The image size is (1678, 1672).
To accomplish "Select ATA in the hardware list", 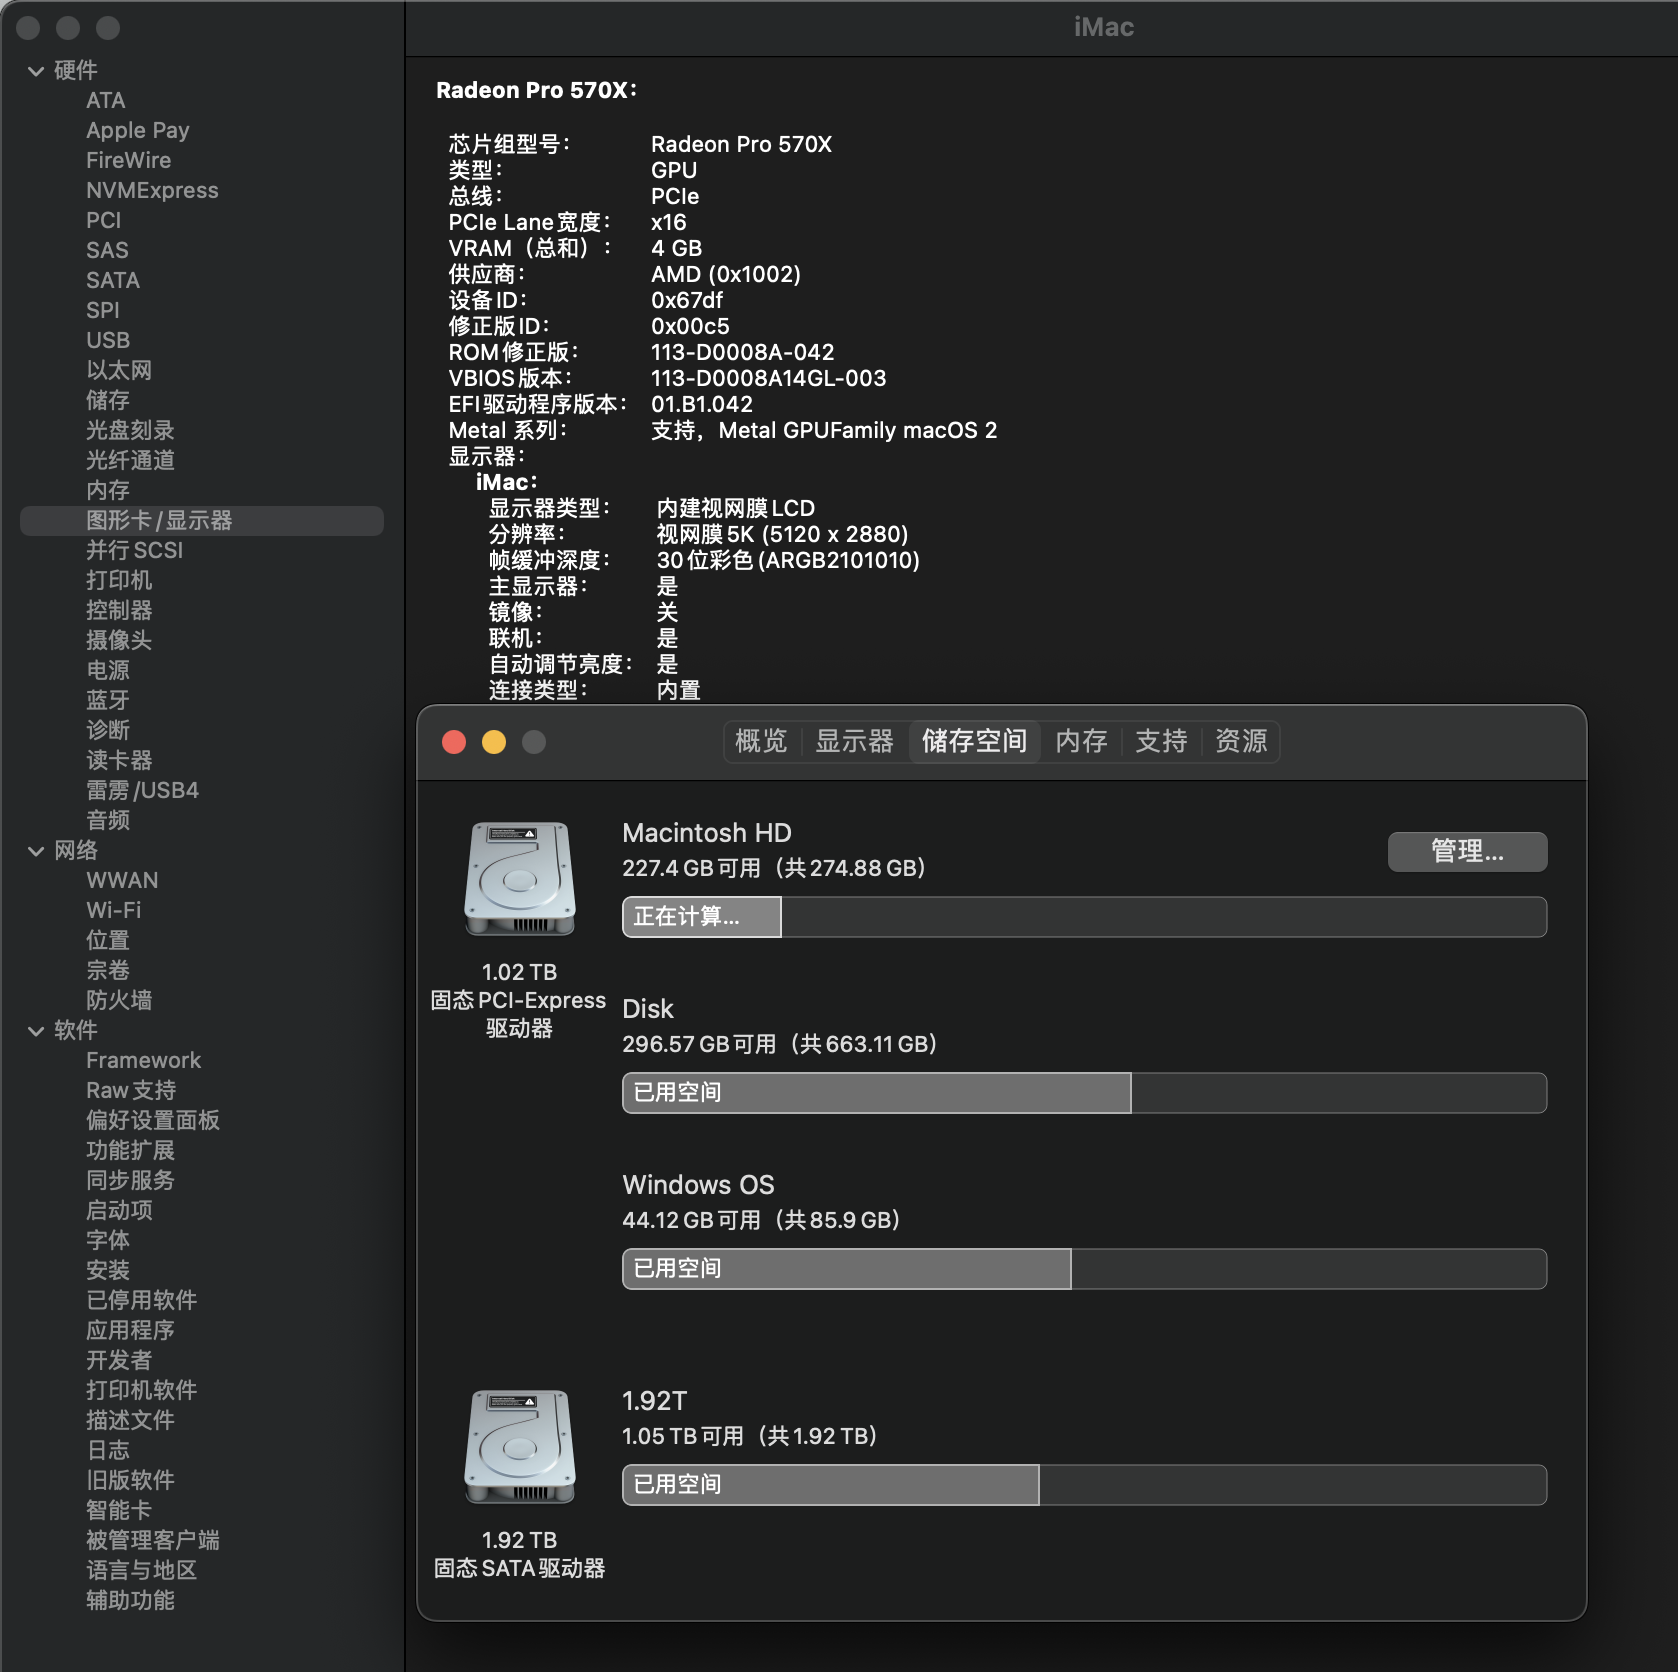I will [x=106, y=101].
